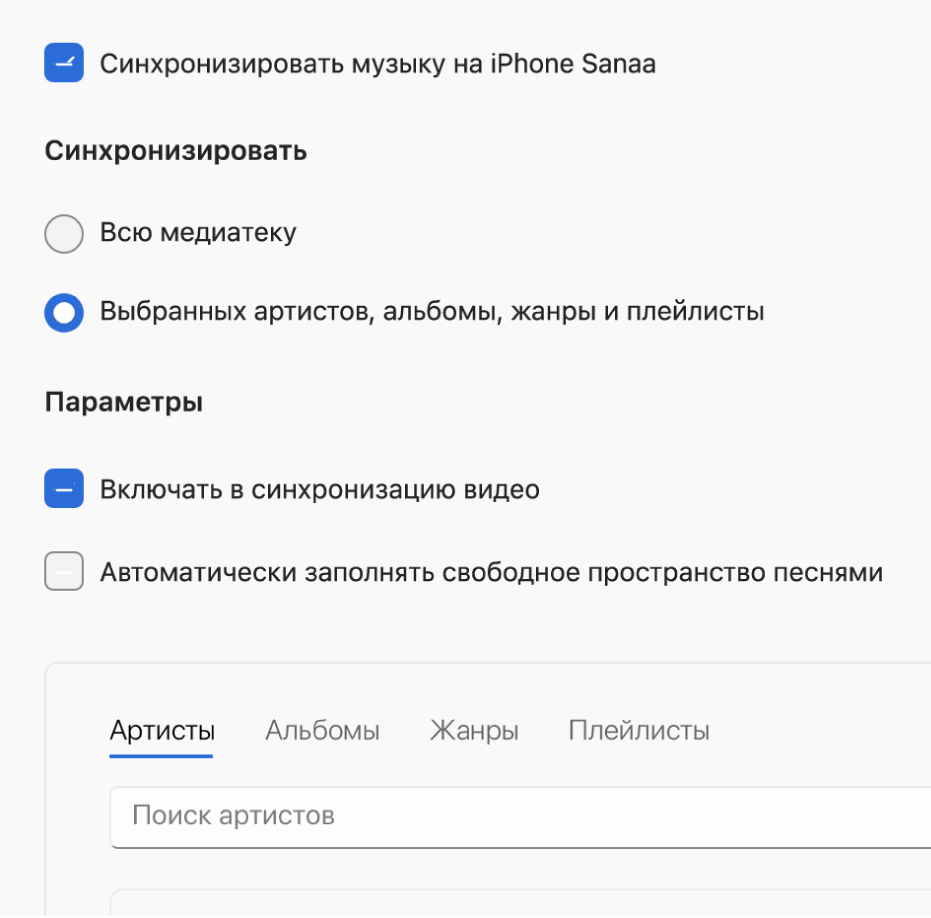Click the "Всю медиатеку" label text
Screen dimensions: 931x918
coord(198,234)
